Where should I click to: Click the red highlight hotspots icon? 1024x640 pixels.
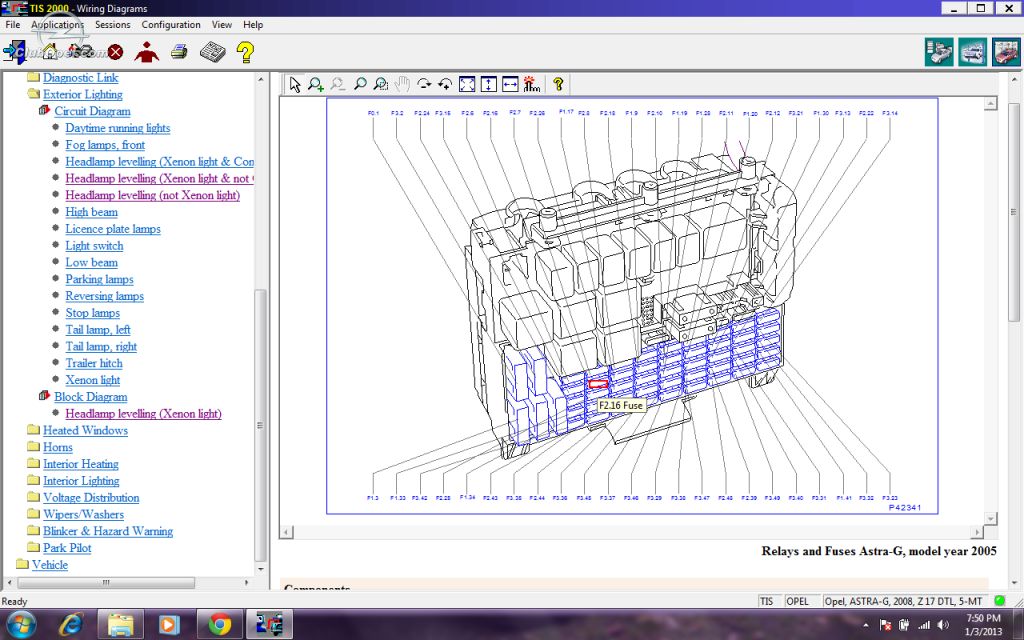[x=532, y=84]
